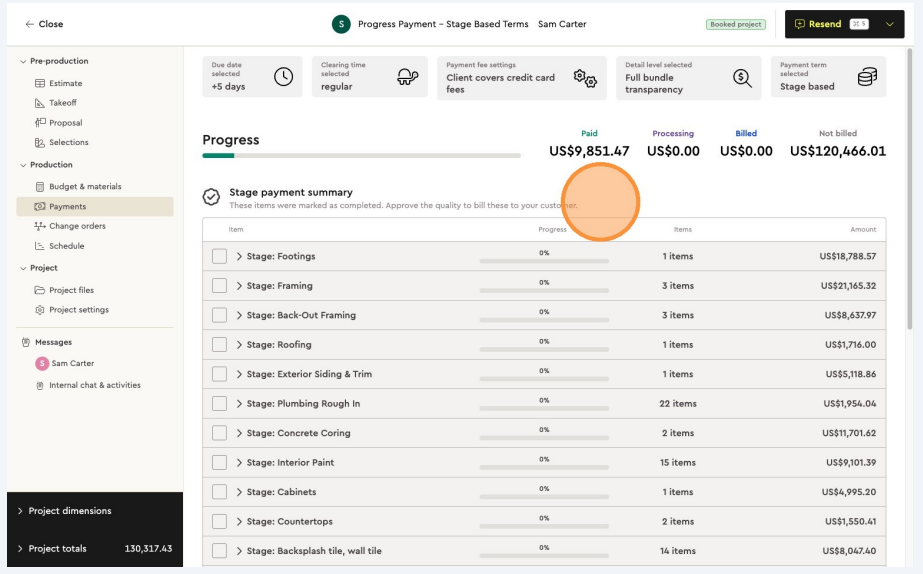
Task: Click the magnifier icon in Detail level card
Action: 742,78
